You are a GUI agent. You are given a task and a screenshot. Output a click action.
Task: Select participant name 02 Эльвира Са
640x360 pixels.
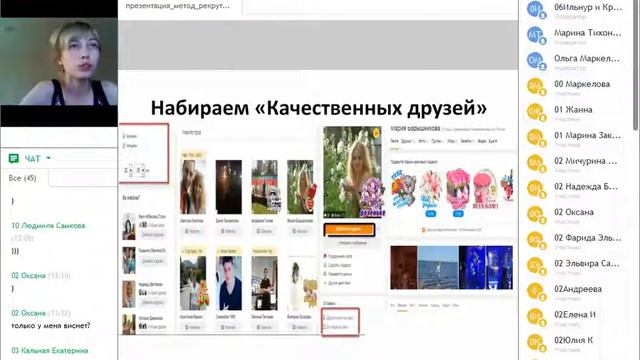587,263
